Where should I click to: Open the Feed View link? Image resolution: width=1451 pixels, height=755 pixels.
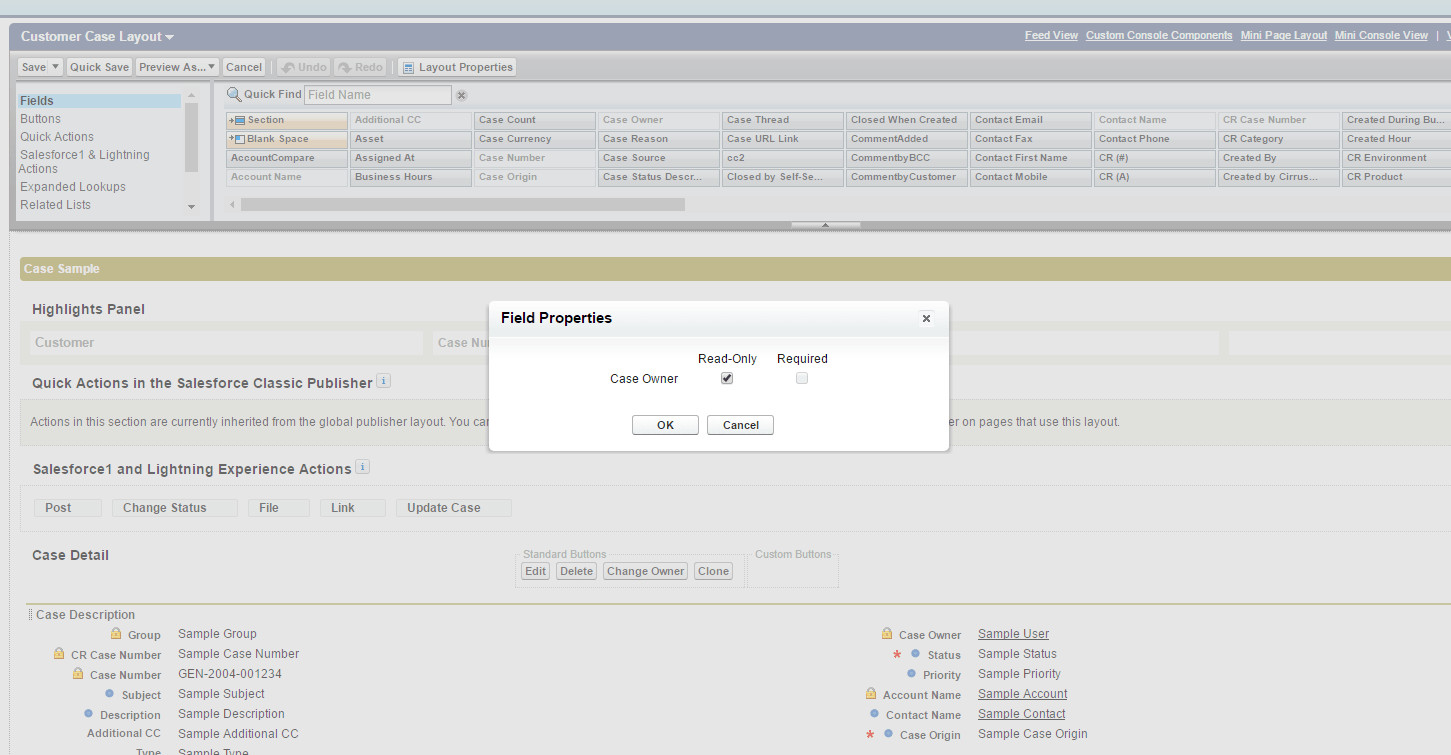[x=1051, y=35]
